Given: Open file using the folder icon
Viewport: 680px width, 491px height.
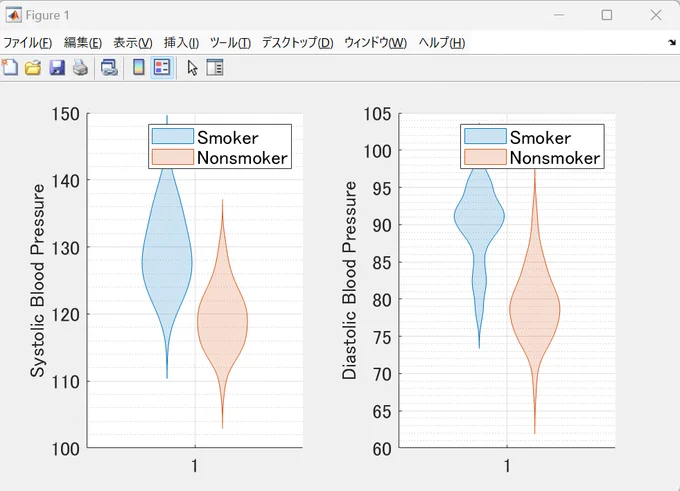Looking at the screenshot, I should [33, 68].
